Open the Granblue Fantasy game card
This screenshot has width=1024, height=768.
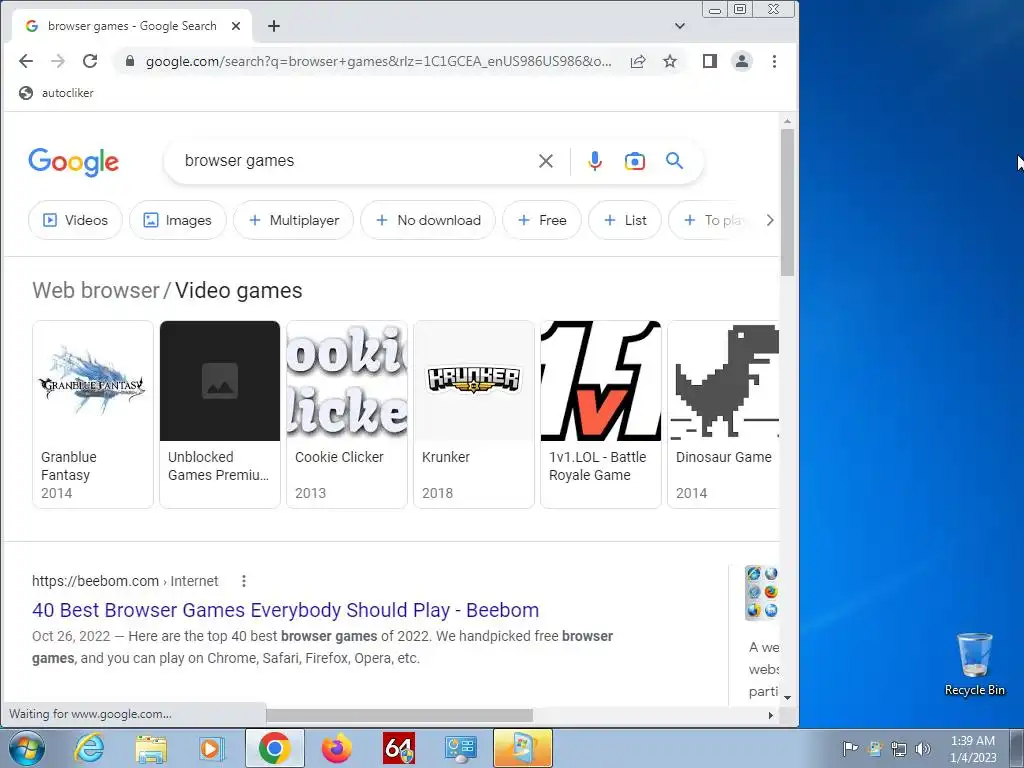(93, 414)
